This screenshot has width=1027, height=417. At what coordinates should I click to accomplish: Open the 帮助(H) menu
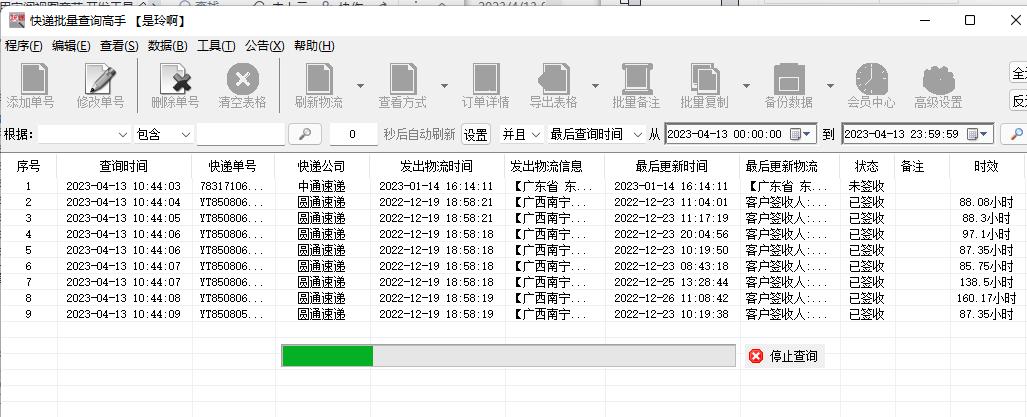[x=314, y=46]
